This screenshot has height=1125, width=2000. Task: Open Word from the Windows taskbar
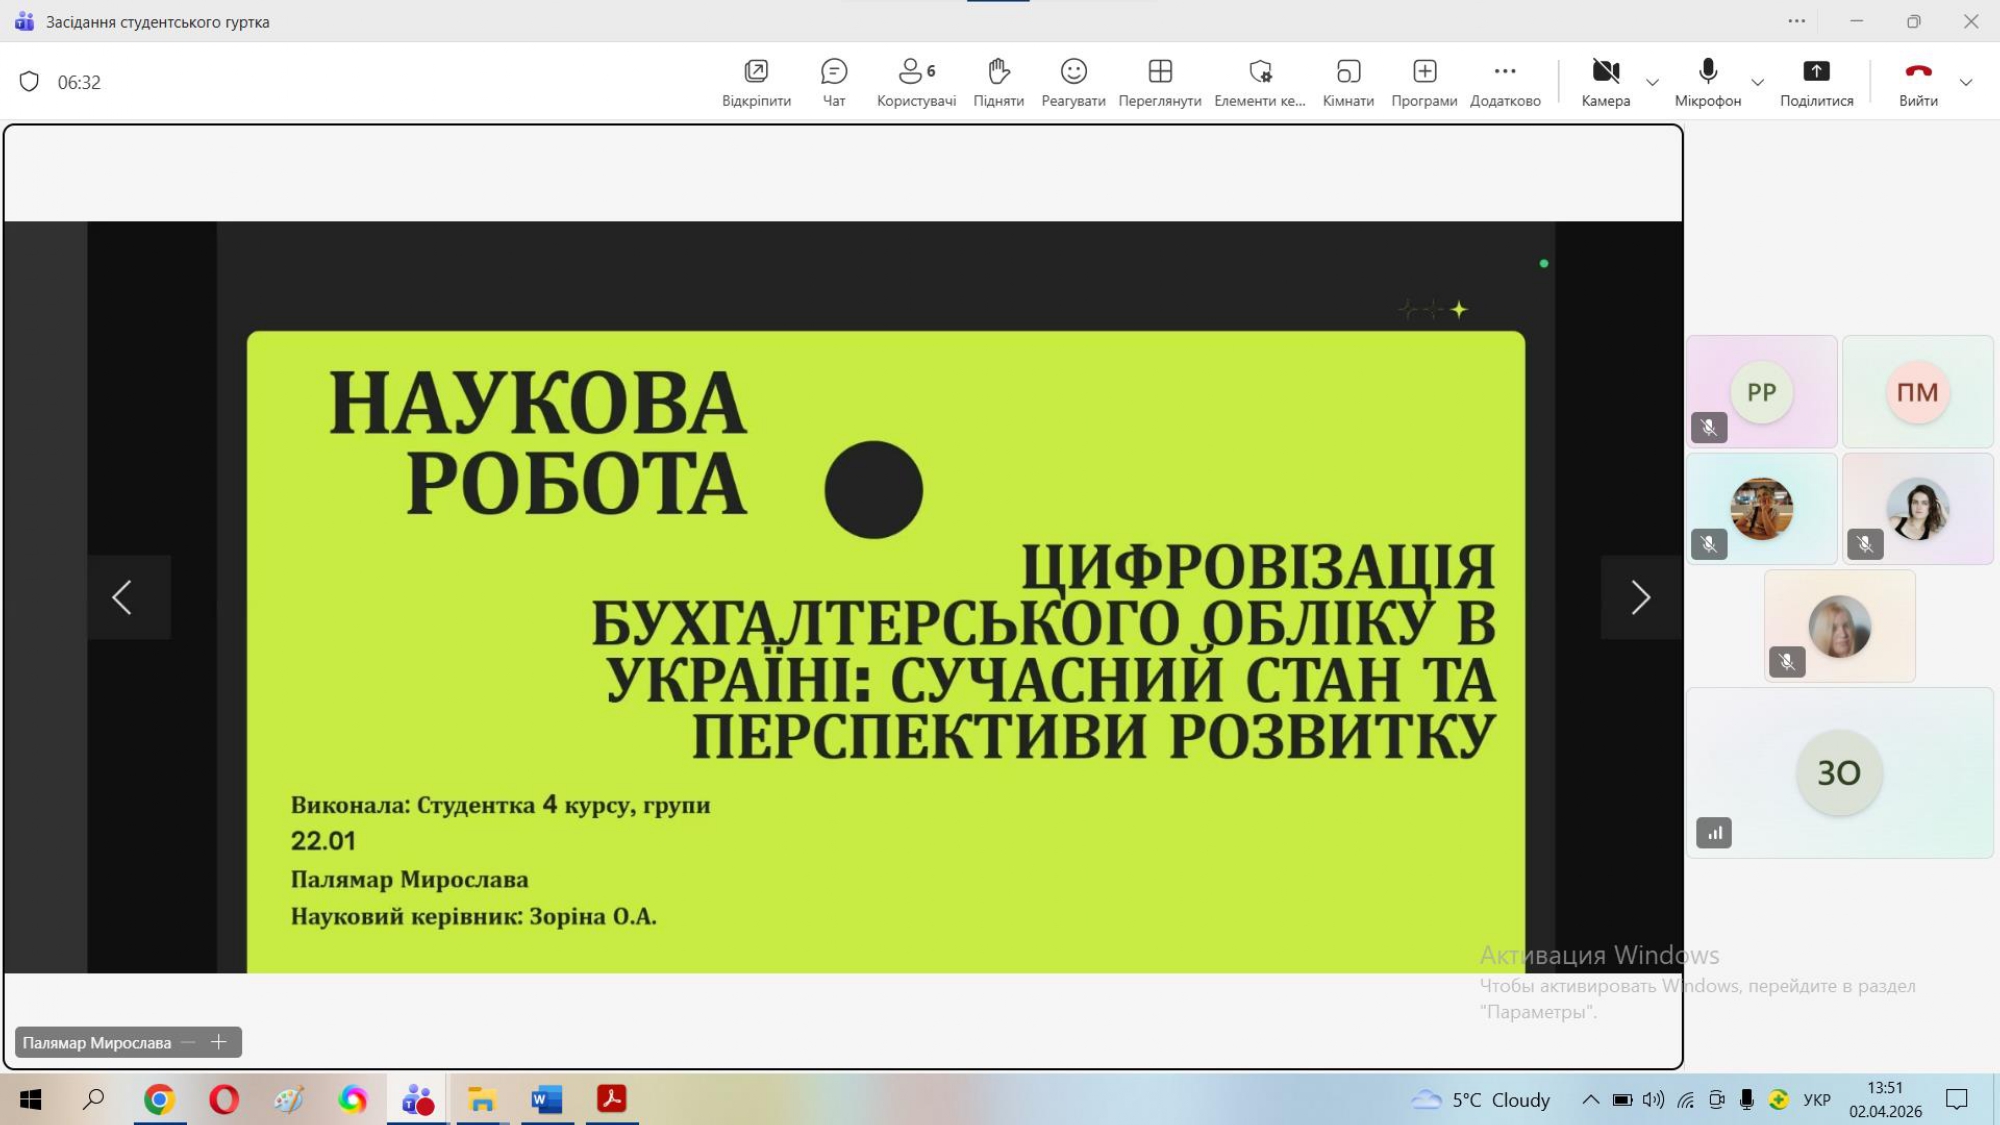[546, 1100]
